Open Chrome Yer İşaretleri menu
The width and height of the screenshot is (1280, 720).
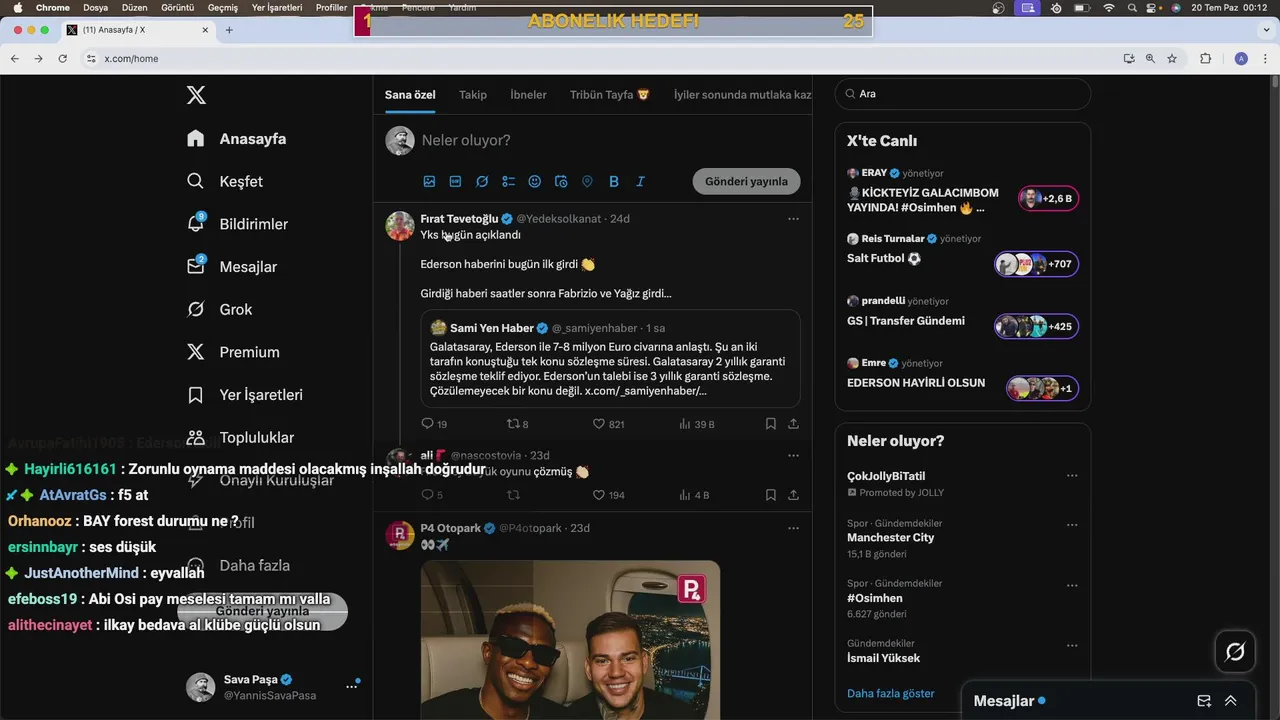coord(276,7)
